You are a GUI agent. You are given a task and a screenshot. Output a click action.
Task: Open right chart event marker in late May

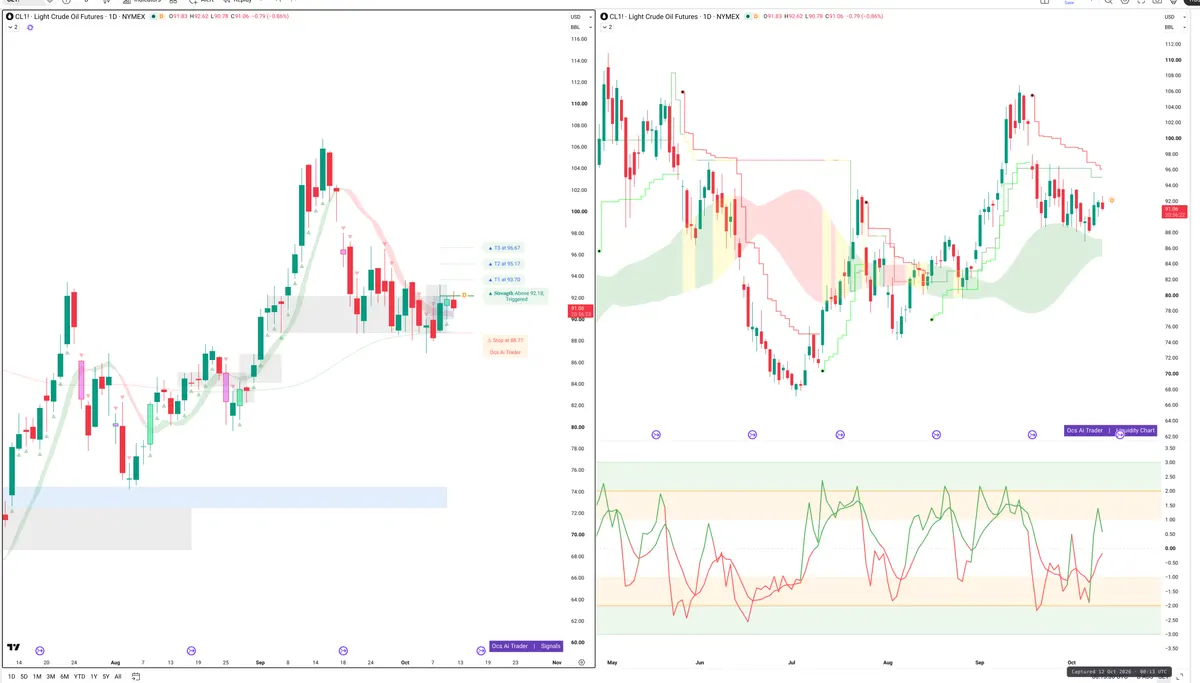pyautogui.click(x=656, y=435)
